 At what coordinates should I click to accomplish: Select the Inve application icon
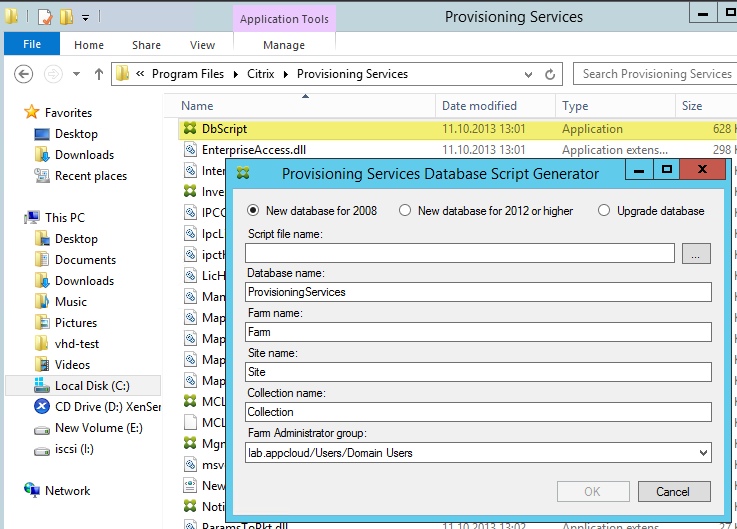coord(190,191)
